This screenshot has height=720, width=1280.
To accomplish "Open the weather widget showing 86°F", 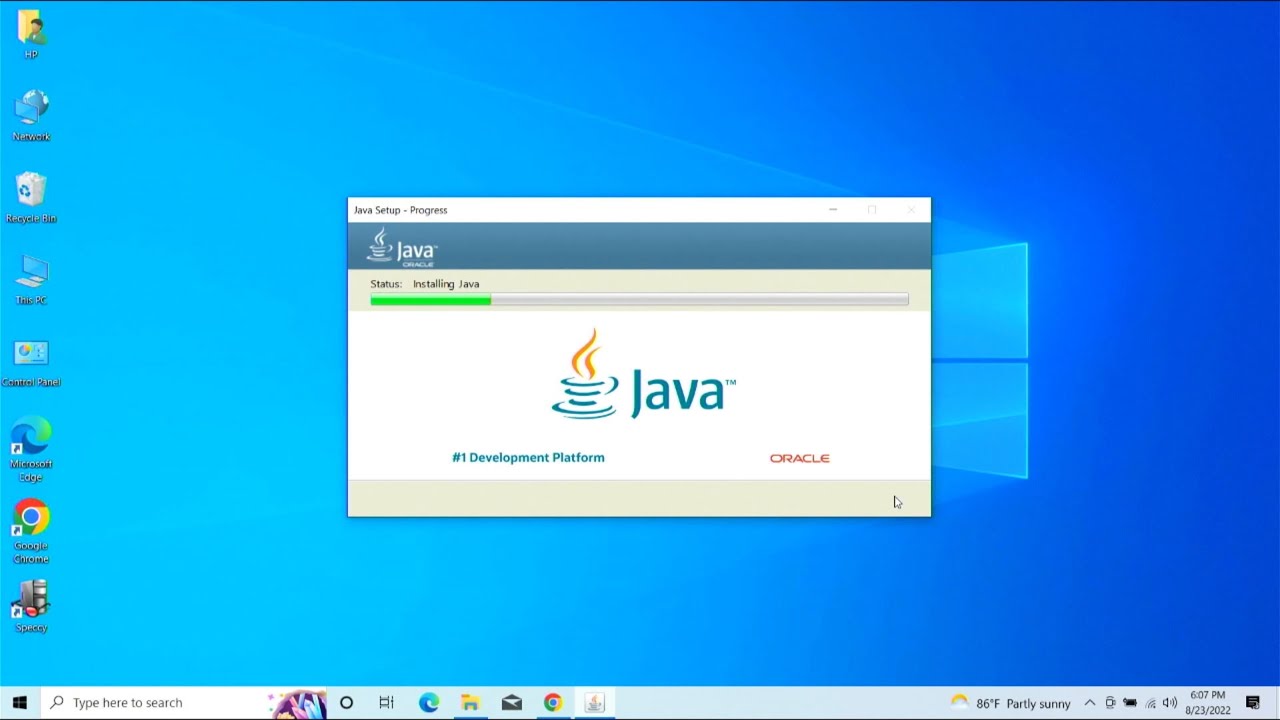I will click(1010, 703).
